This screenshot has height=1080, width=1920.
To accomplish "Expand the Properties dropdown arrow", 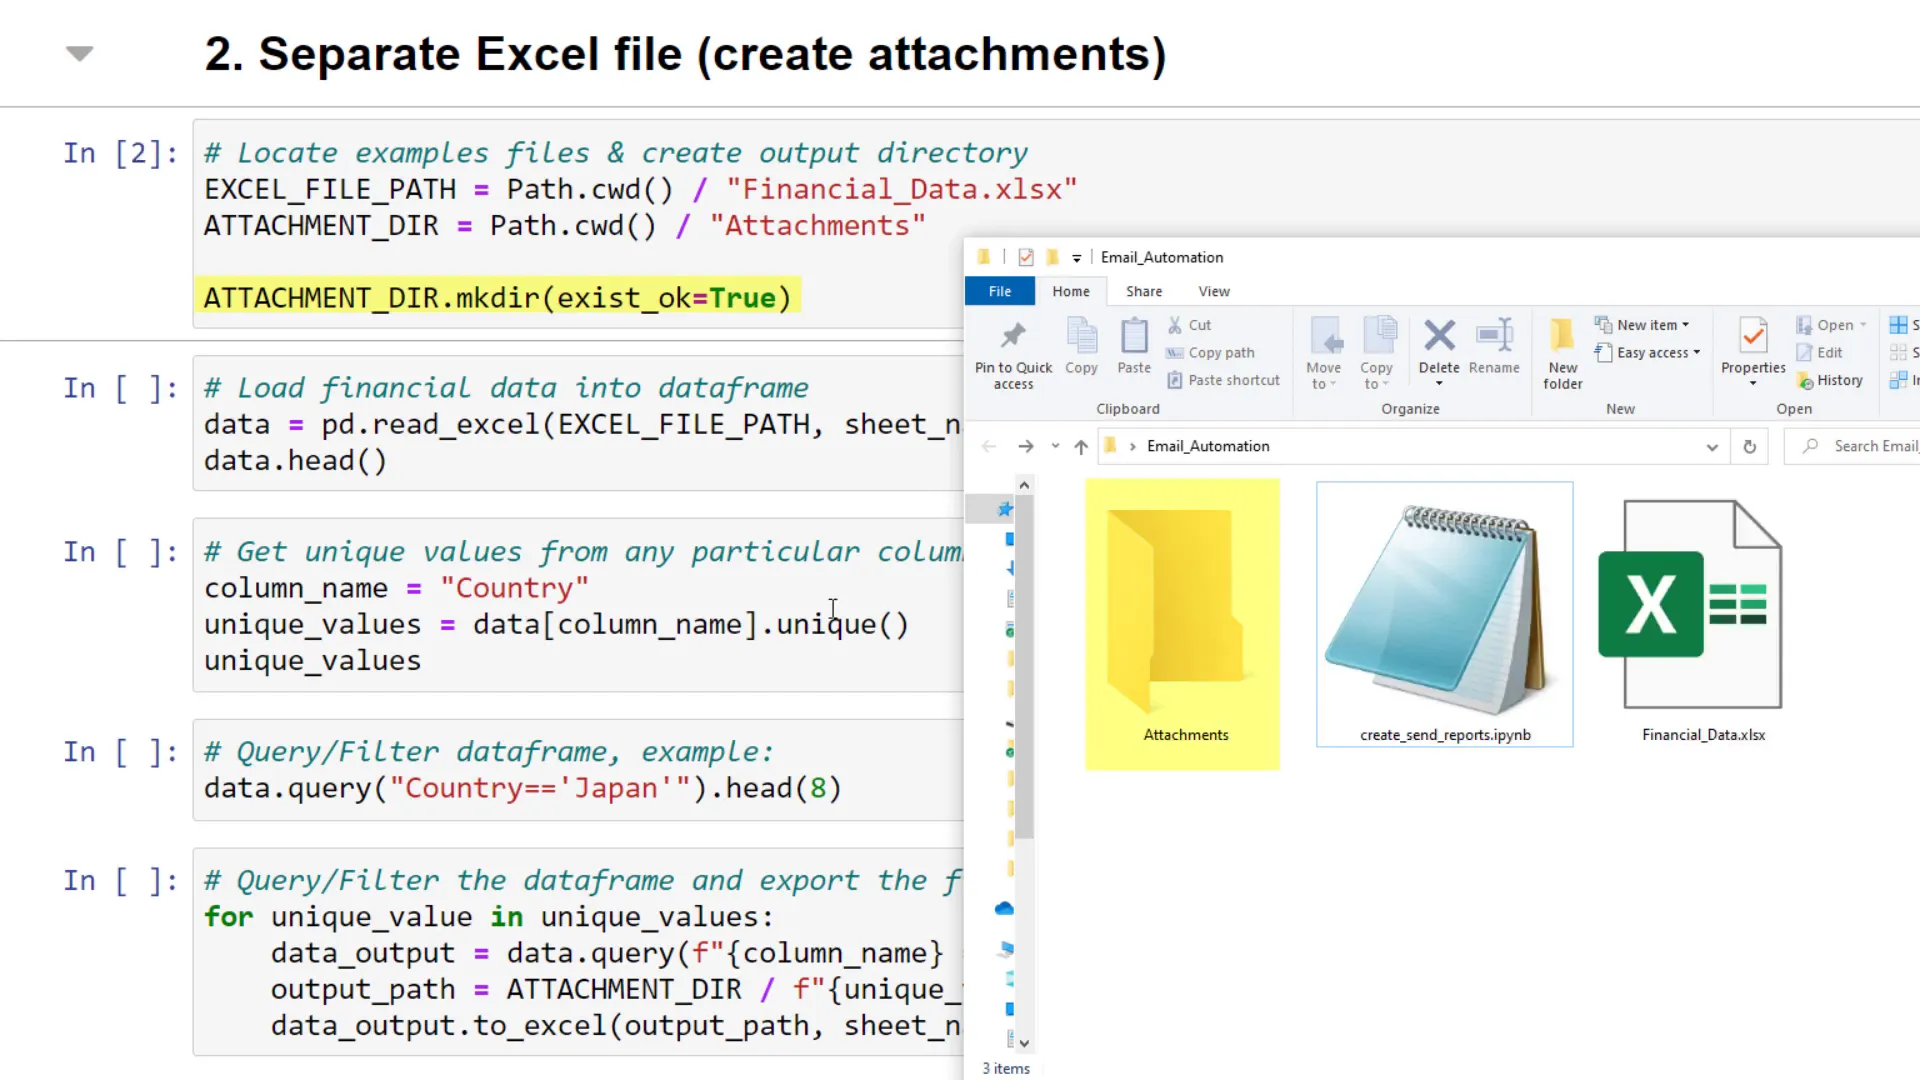I will (x=1753, y=384).
